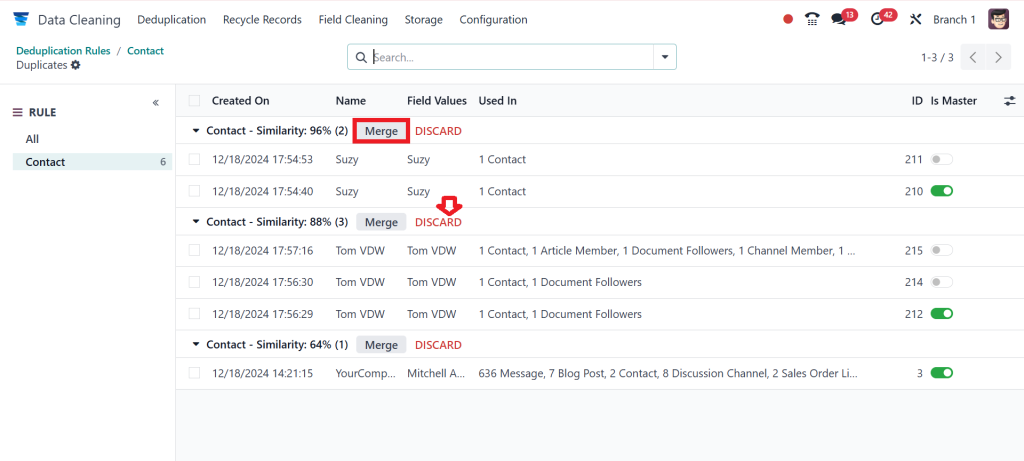Discard the Similarity 64% group
This screenshot has height=461, width=1024.
[438, 345]
